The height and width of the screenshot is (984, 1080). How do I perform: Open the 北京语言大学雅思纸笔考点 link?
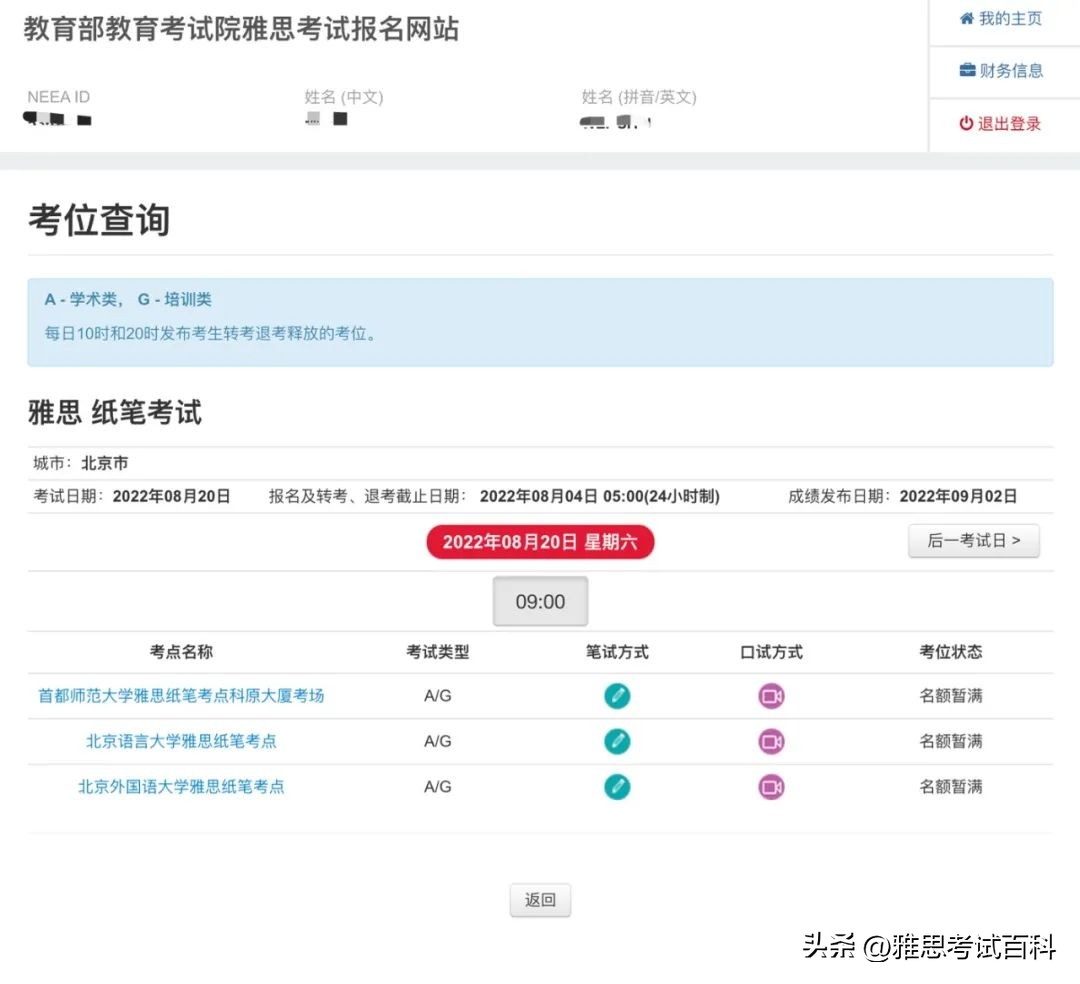point(178,741)
